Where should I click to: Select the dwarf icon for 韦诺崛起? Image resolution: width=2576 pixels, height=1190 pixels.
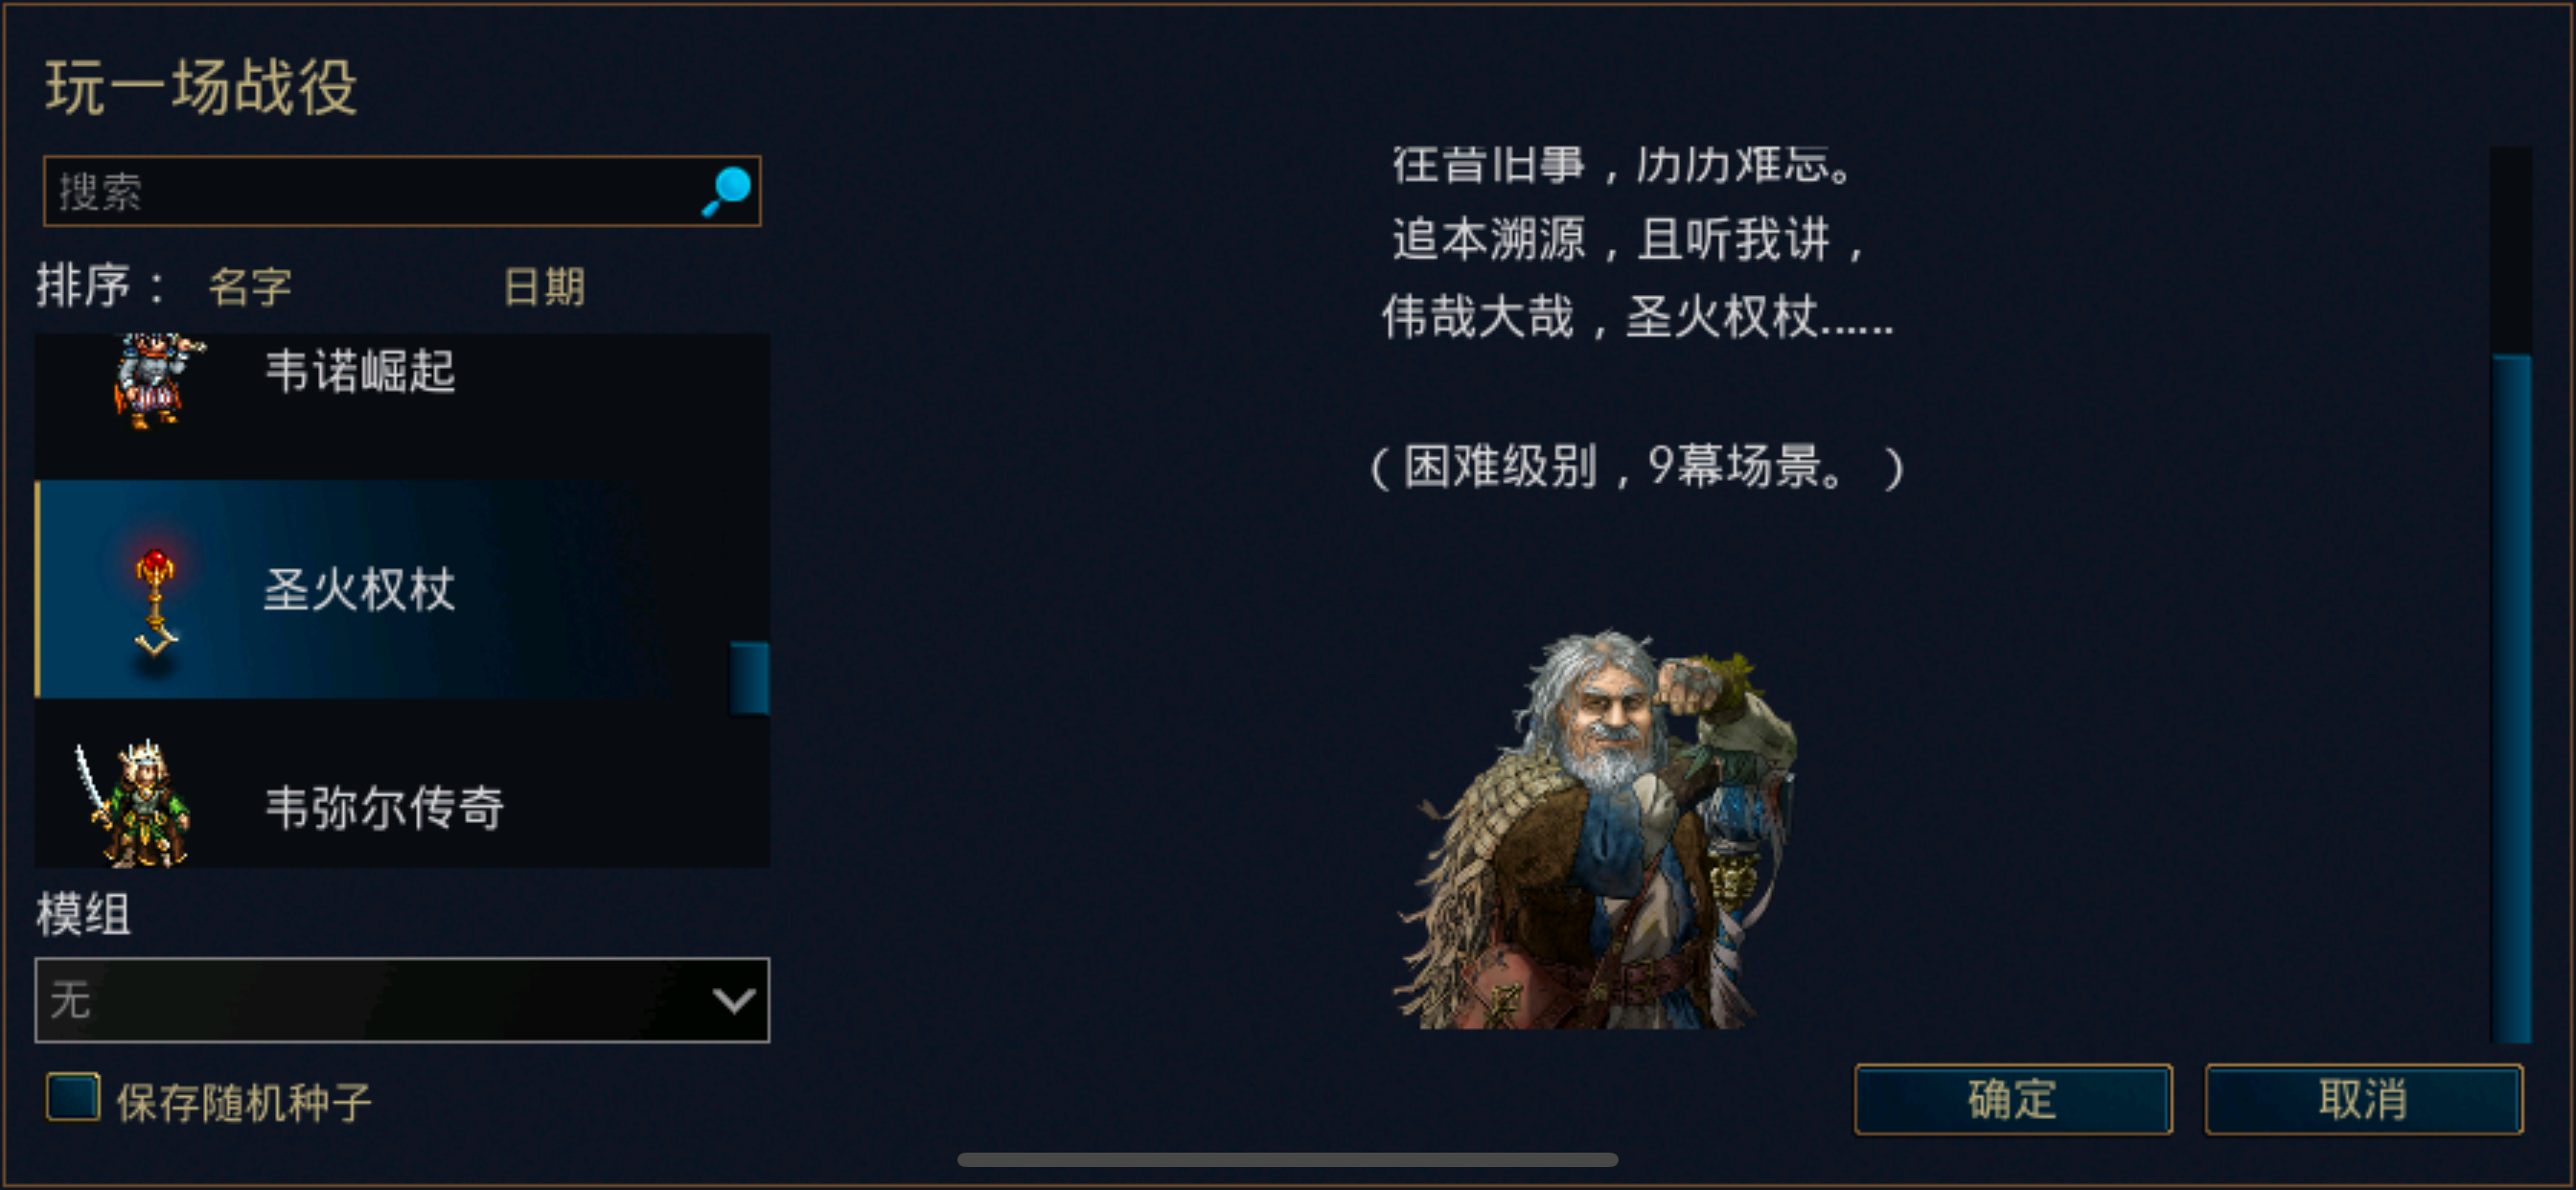[155, 381]
